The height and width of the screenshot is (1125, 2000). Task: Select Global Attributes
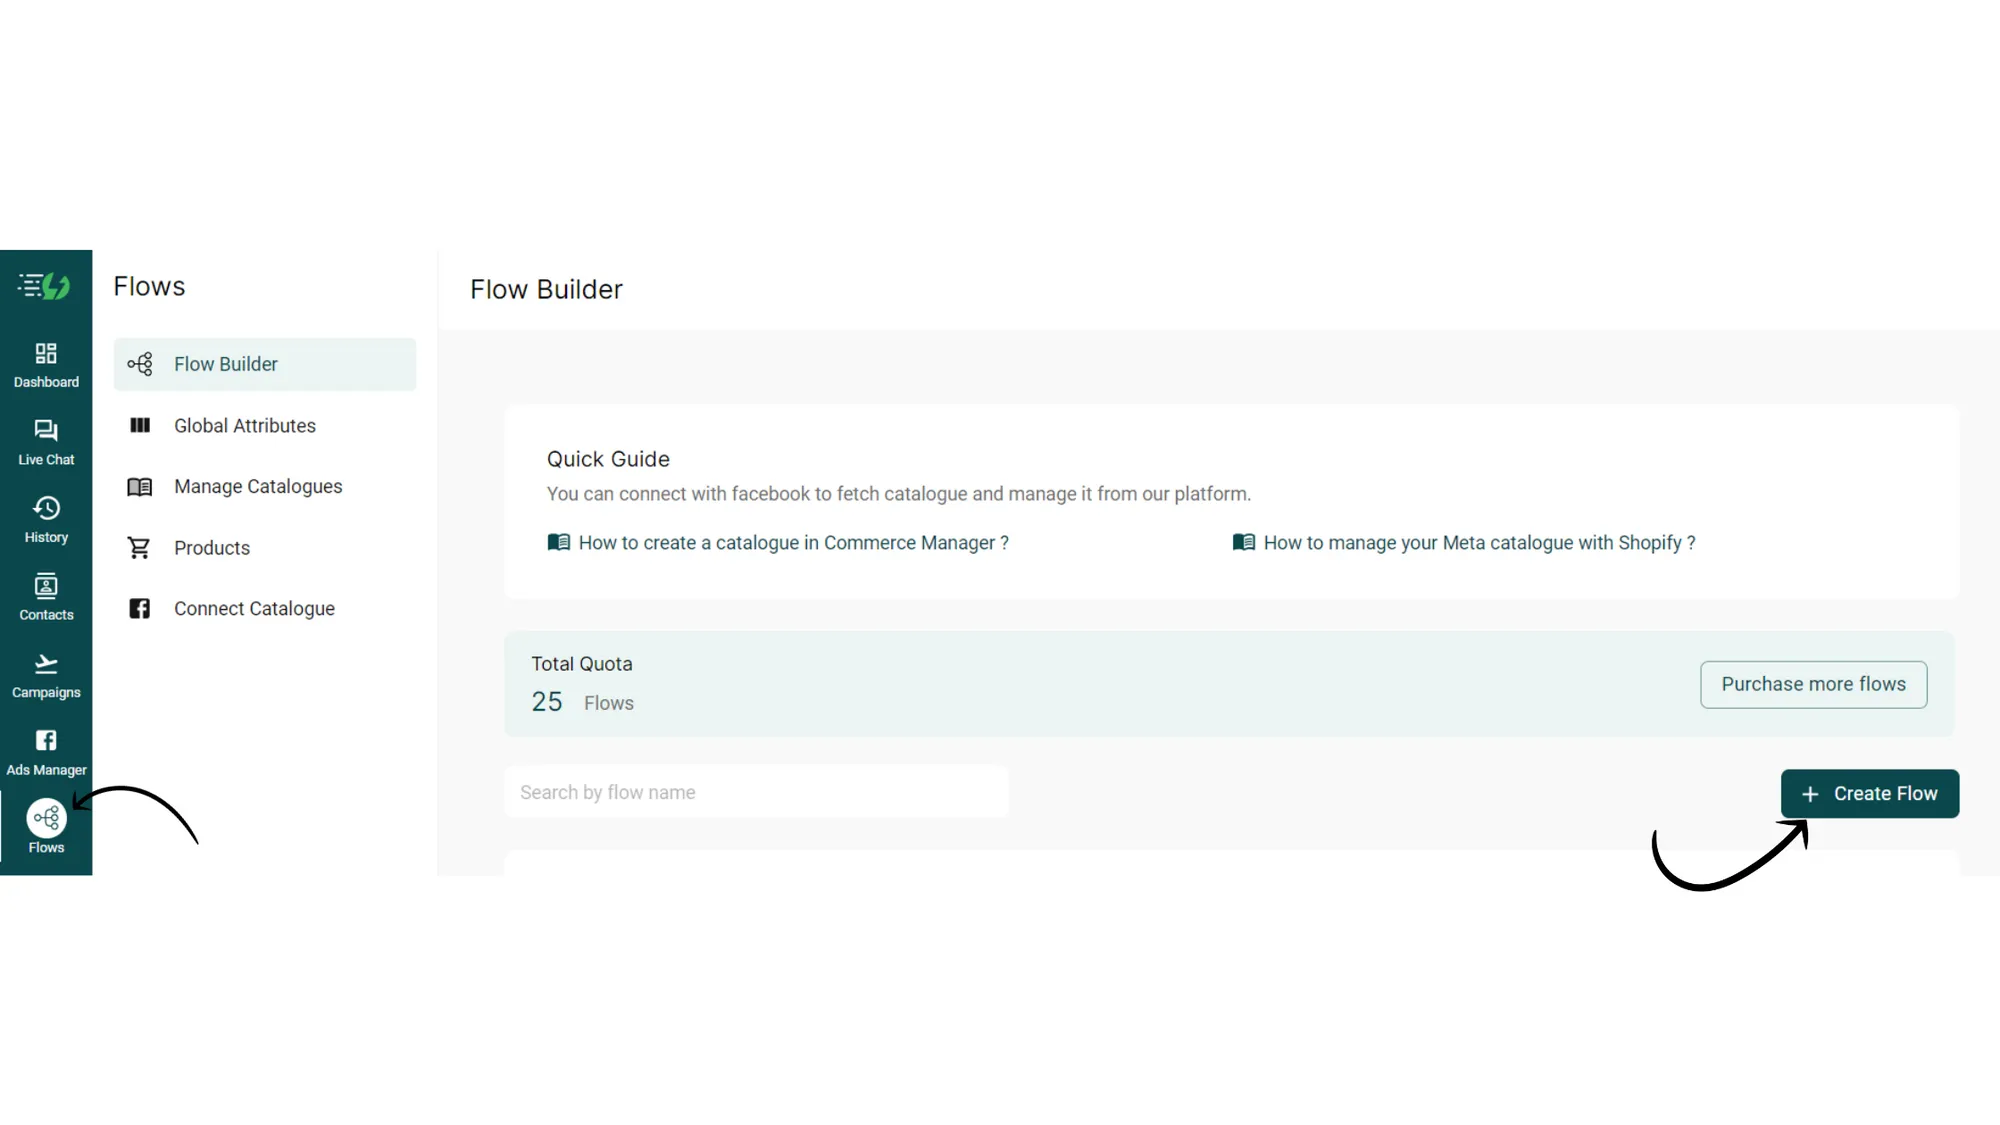click(x=244, y=425)
